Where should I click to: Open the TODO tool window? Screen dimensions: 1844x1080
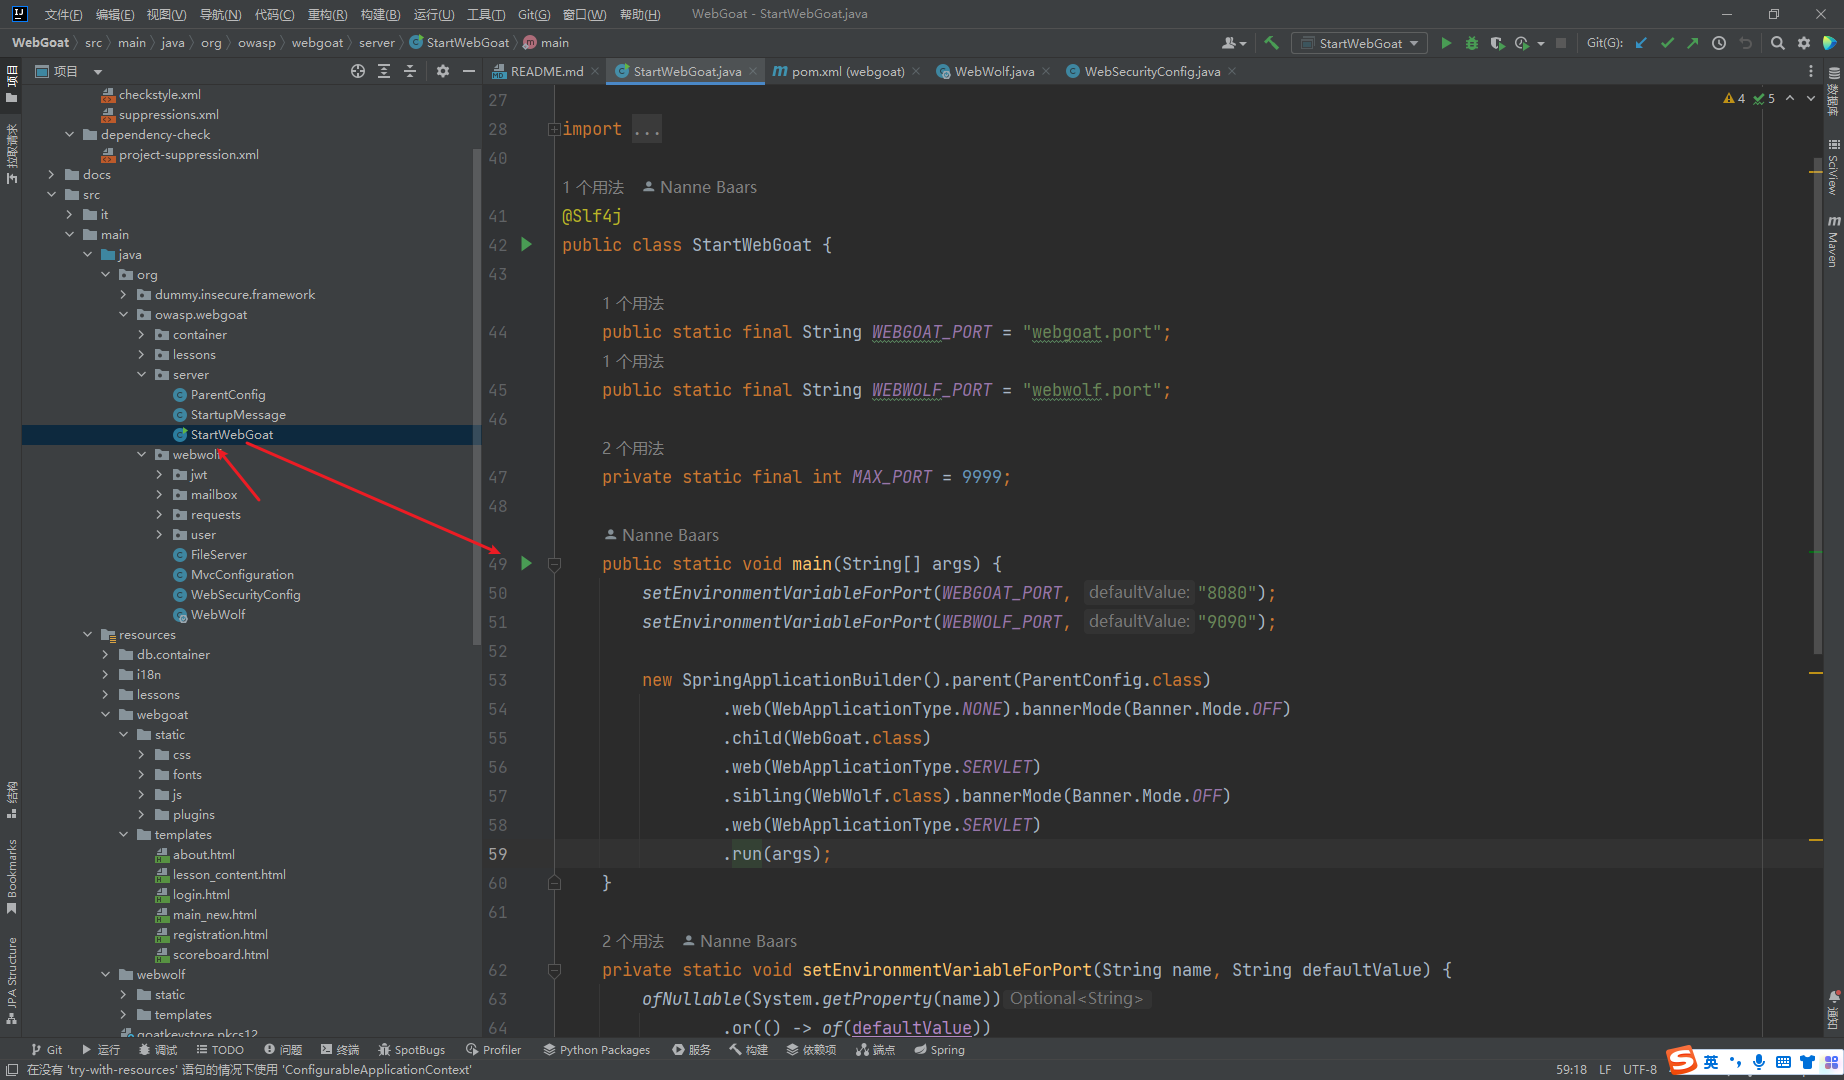220,1050
